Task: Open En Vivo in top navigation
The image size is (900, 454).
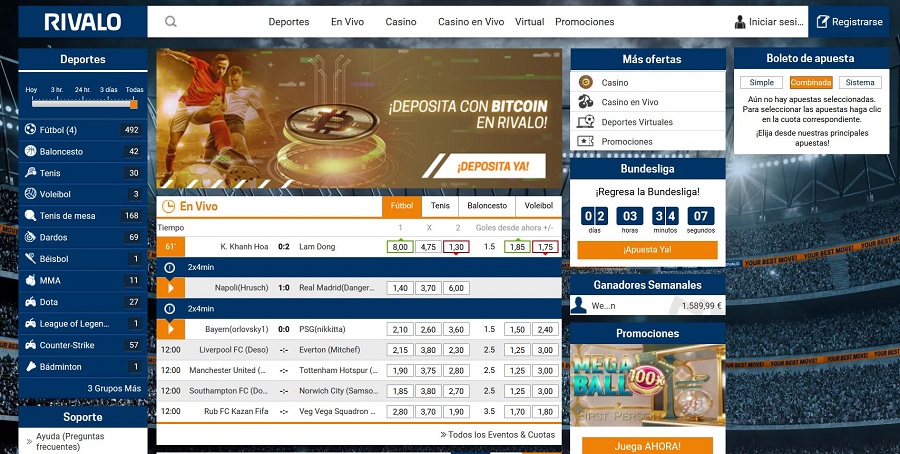Action: point(347,22)
